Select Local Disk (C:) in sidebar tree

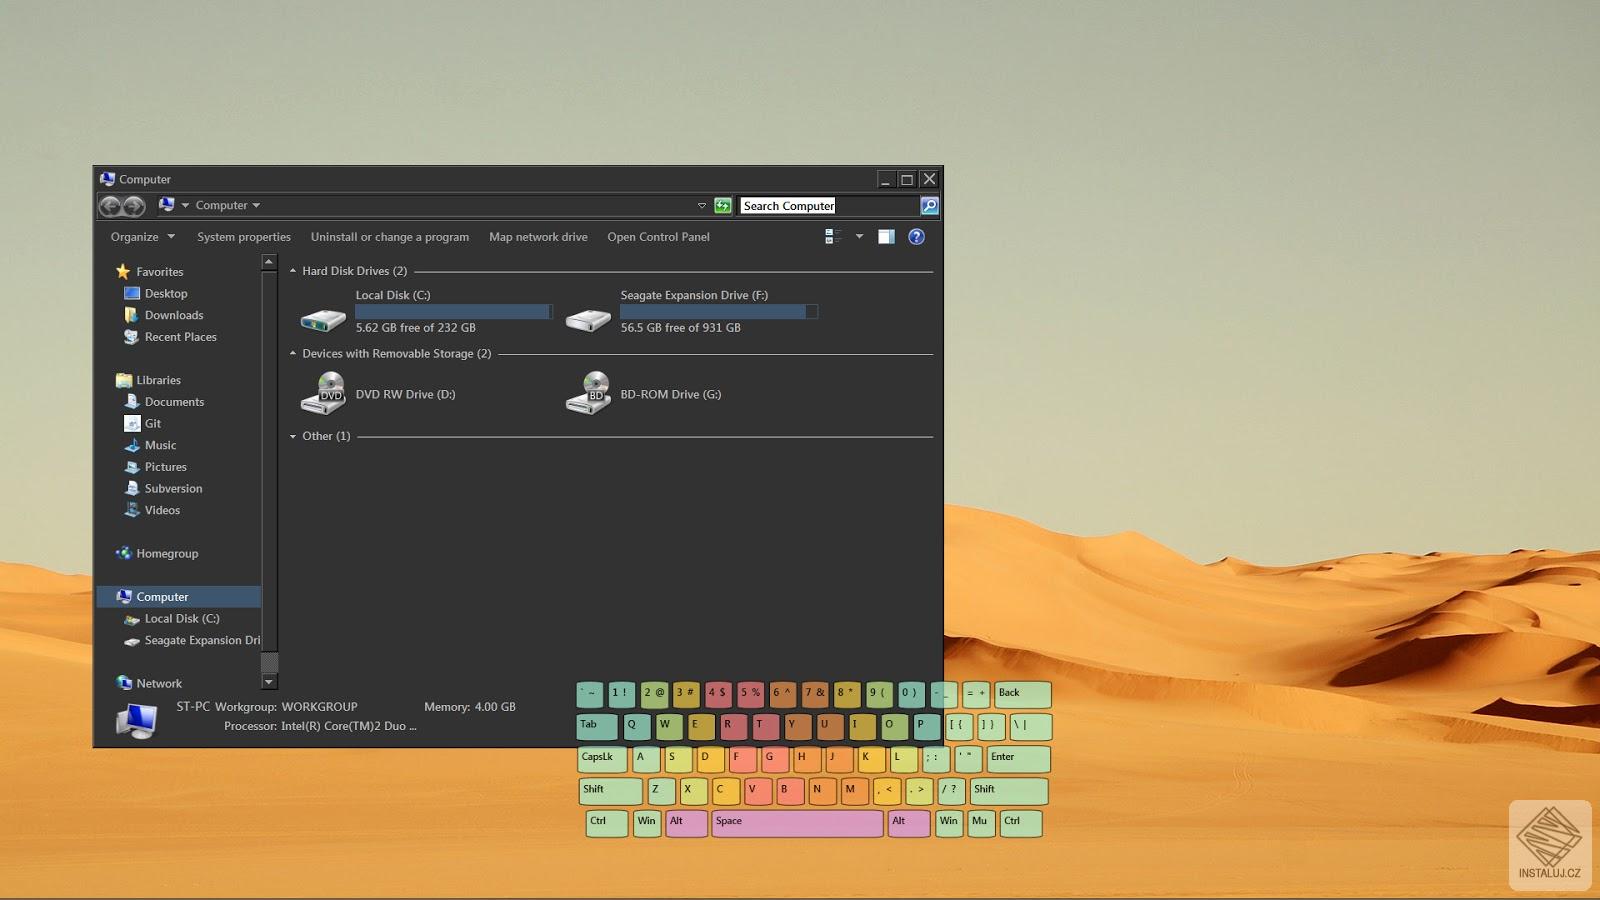181,618
